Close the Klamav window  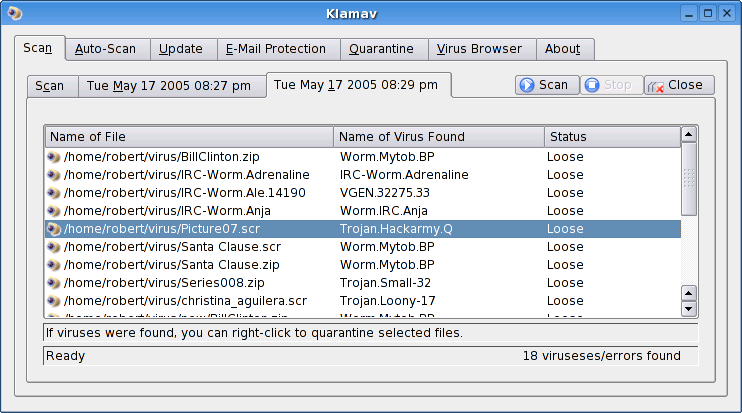point(727,13)
